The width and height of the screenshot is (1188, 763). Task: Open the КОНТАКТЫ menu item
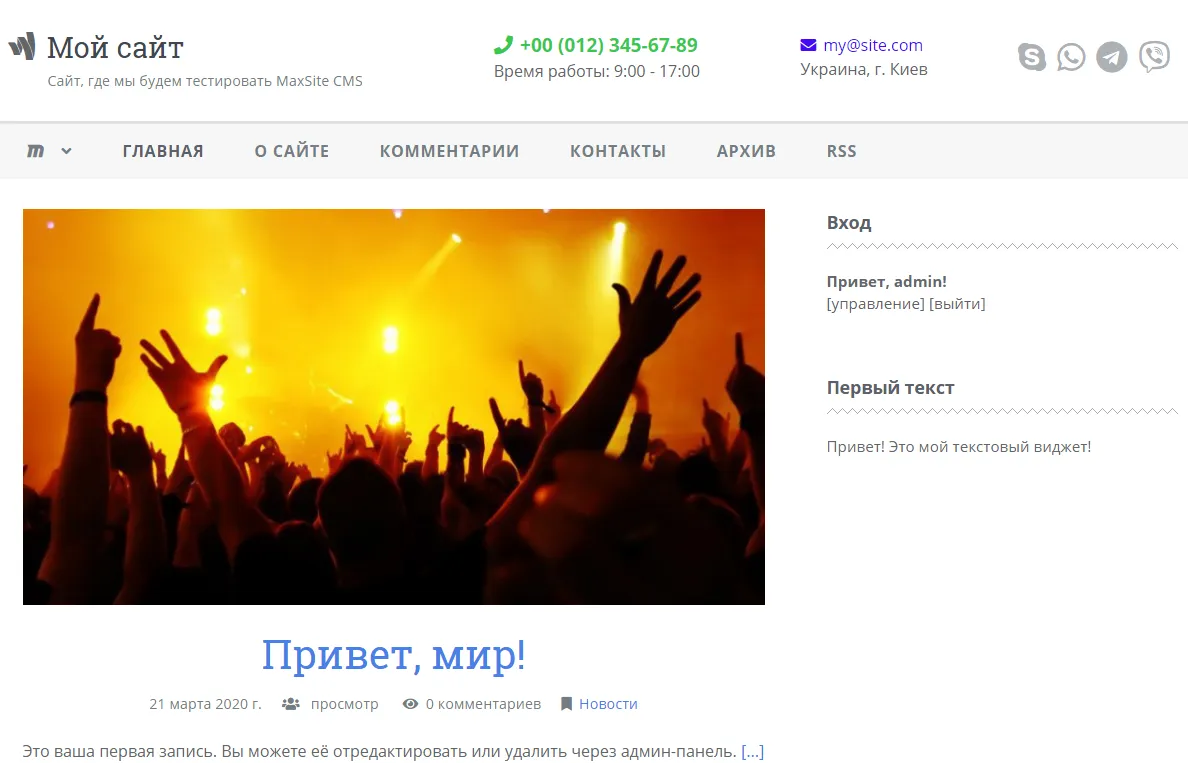click(x=617, y=151)
